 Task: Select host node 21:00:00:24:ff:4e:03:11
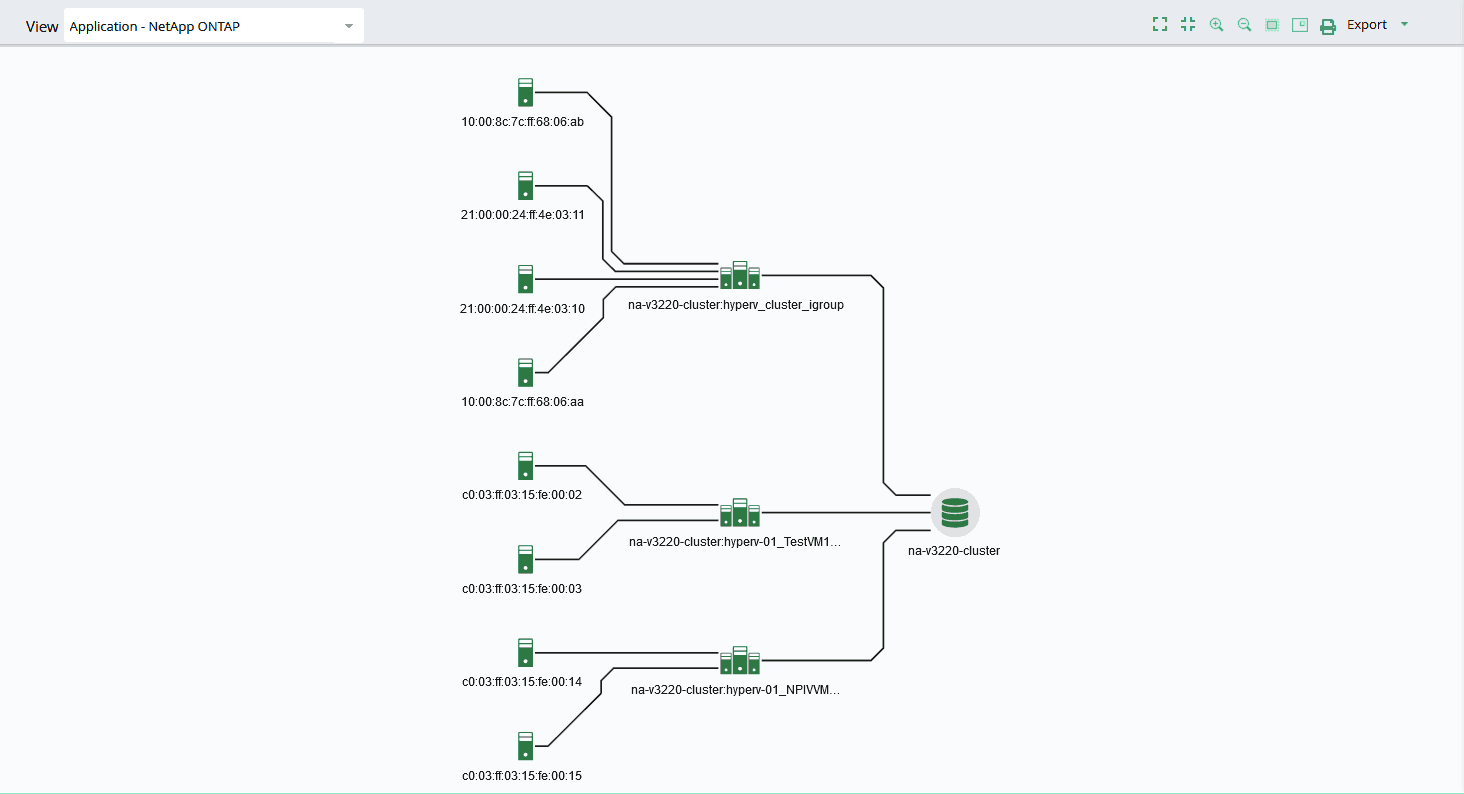tap(525, 185)
